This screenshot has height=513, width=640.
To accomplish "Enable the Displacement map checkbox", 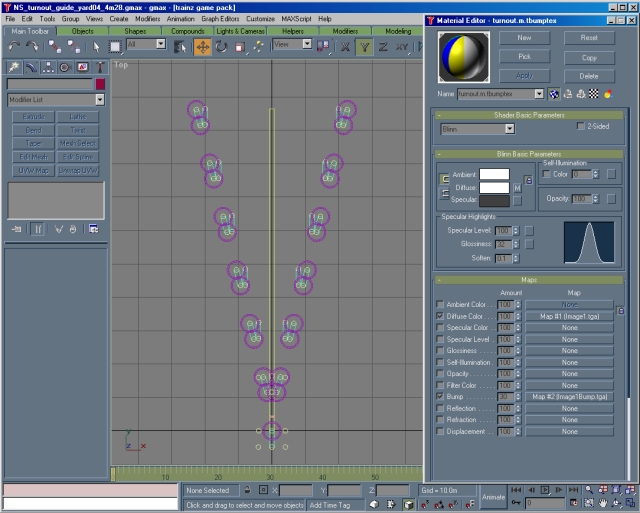I will click(x=440, y=431).
